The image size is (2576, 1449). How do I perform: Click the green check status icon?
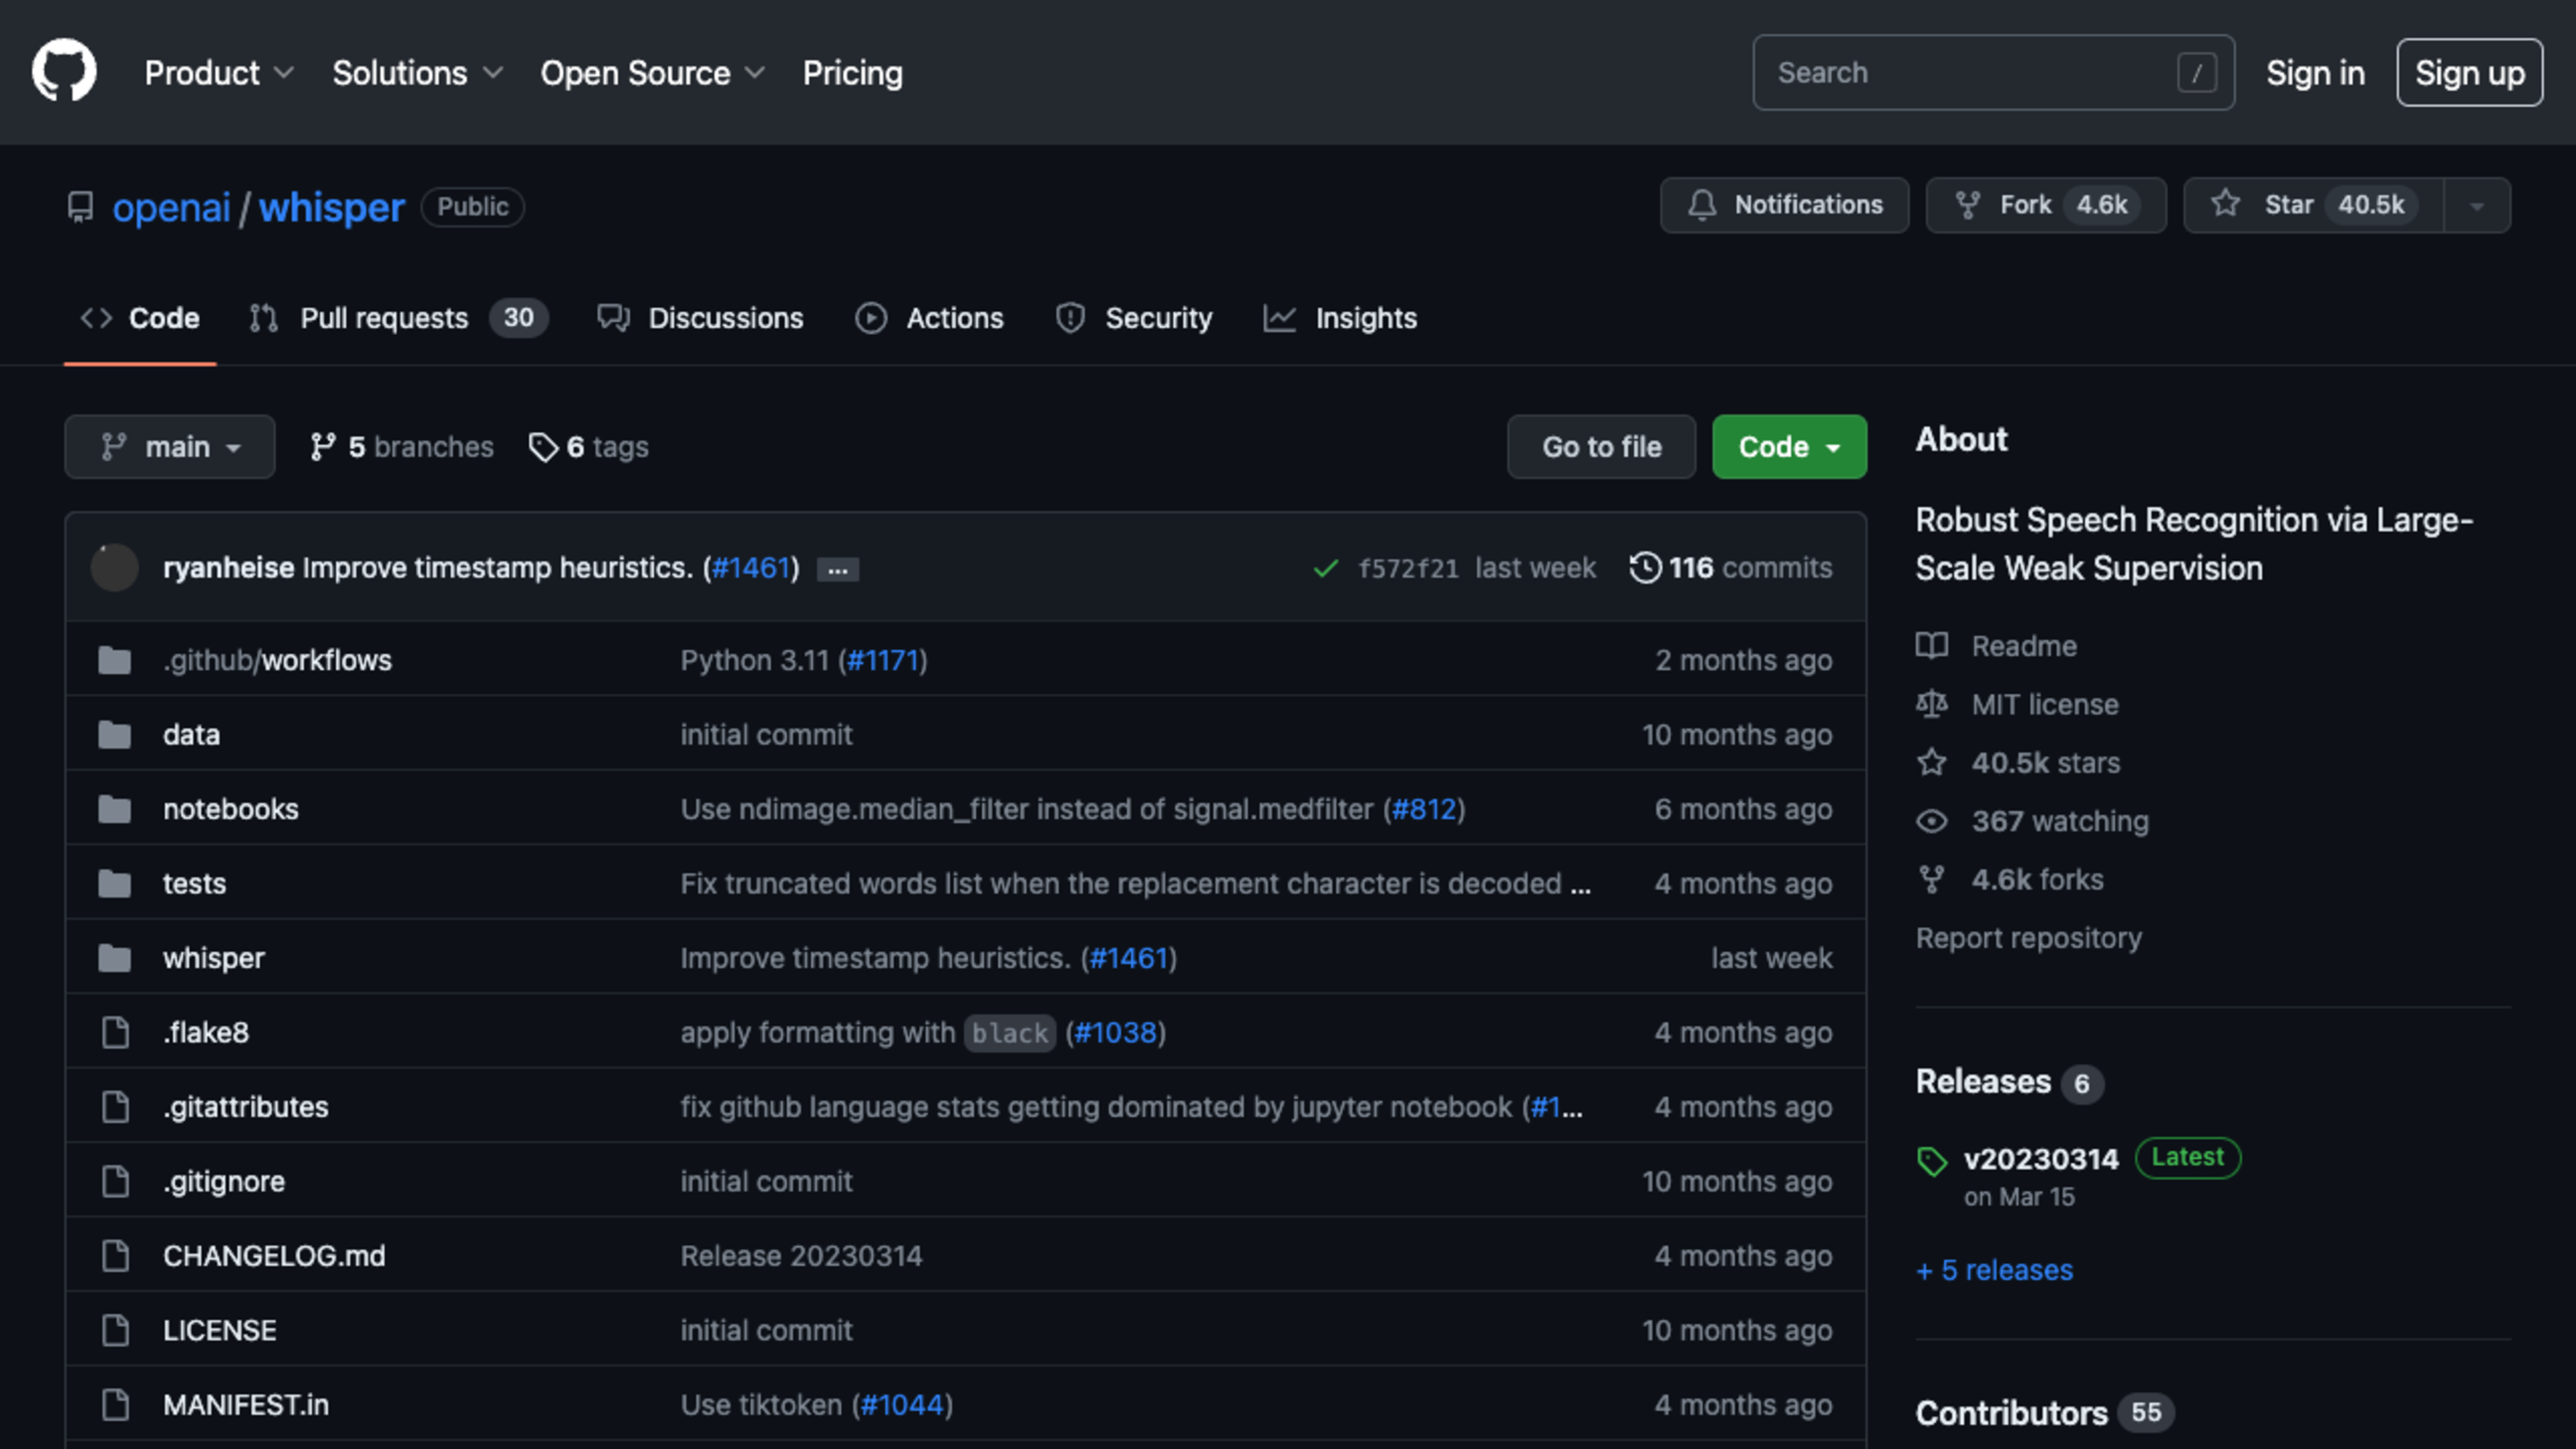tap(1325, 568)
